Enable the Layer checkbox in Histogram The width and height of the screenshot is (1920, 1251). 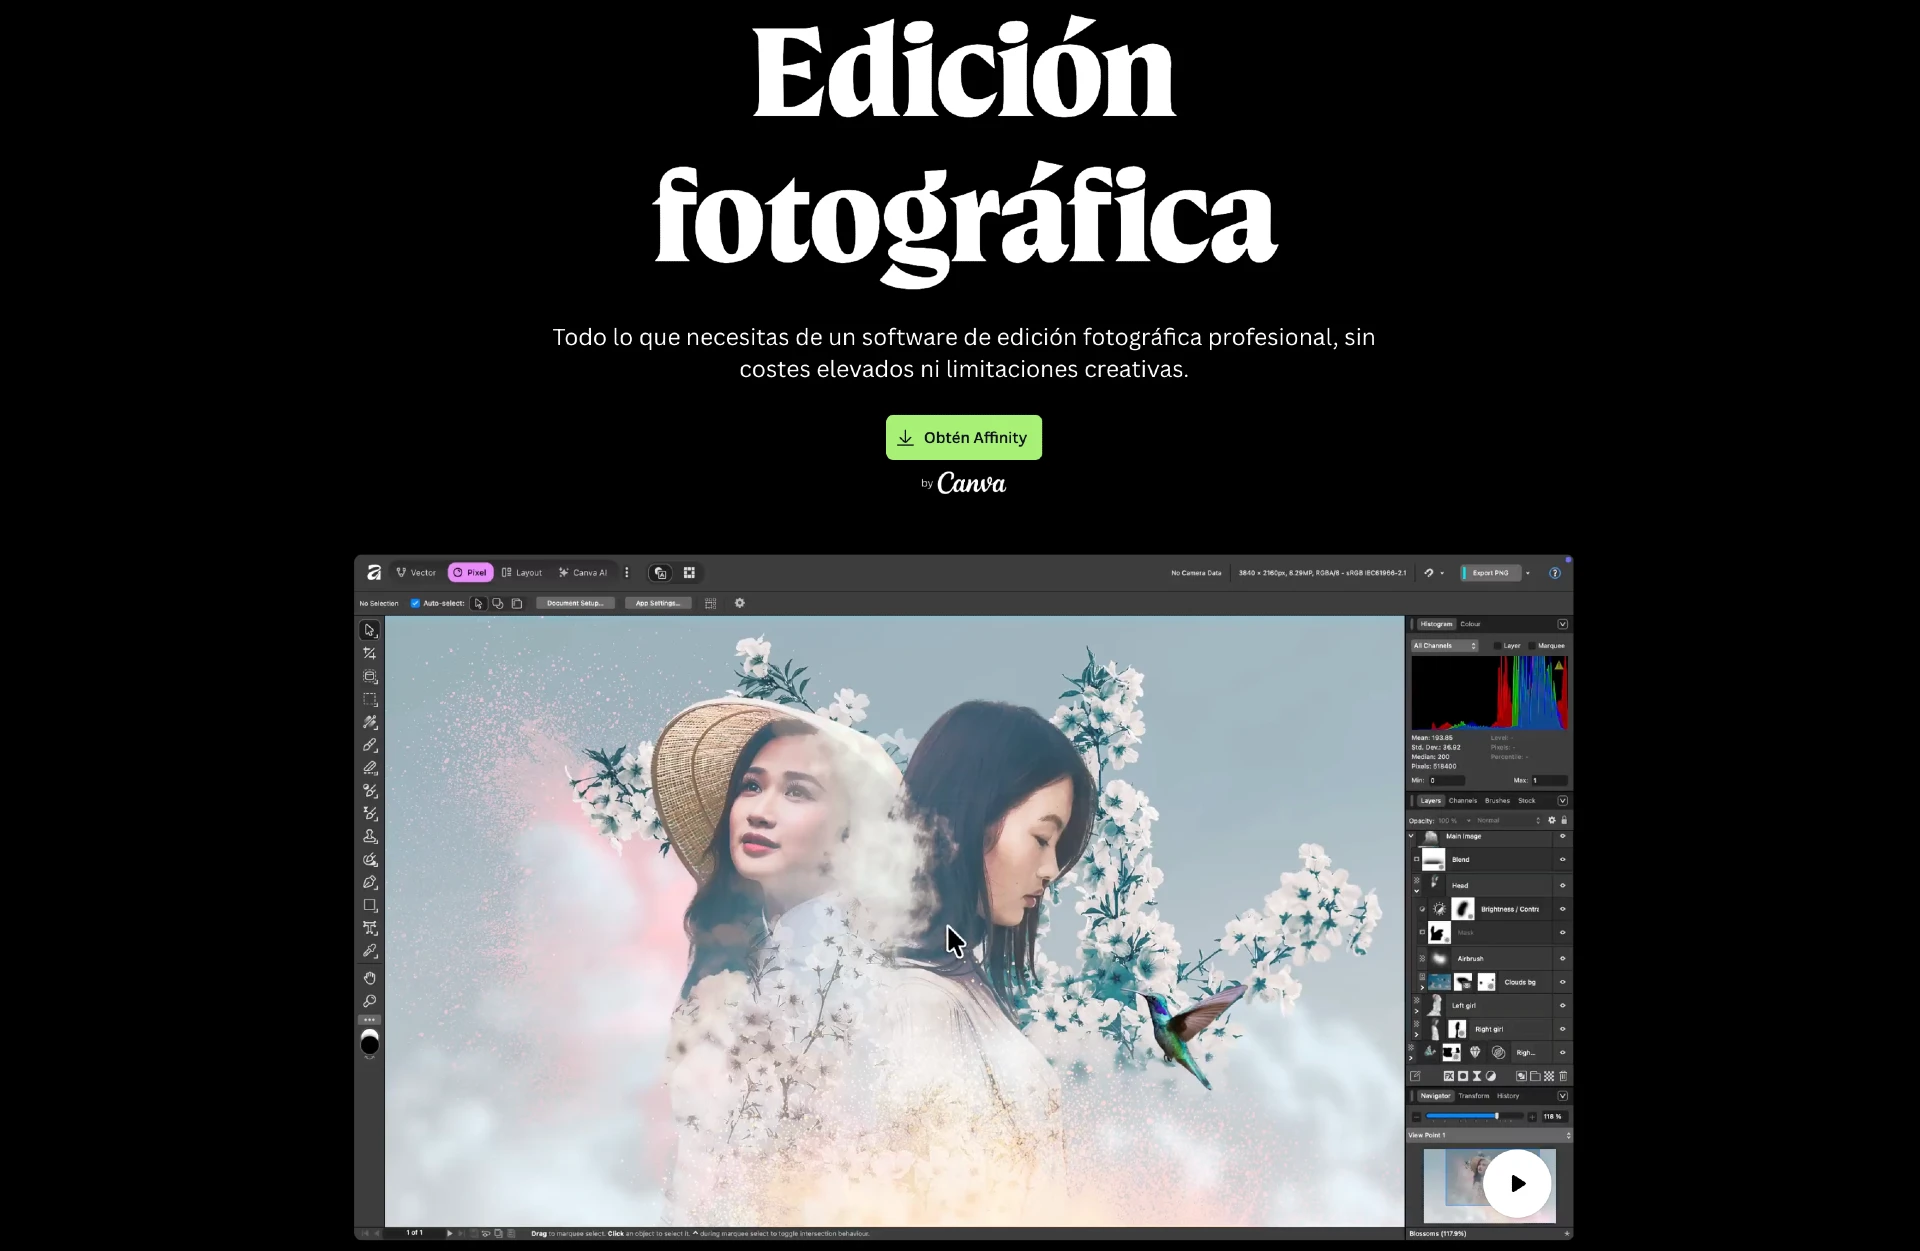point(1498,646)
